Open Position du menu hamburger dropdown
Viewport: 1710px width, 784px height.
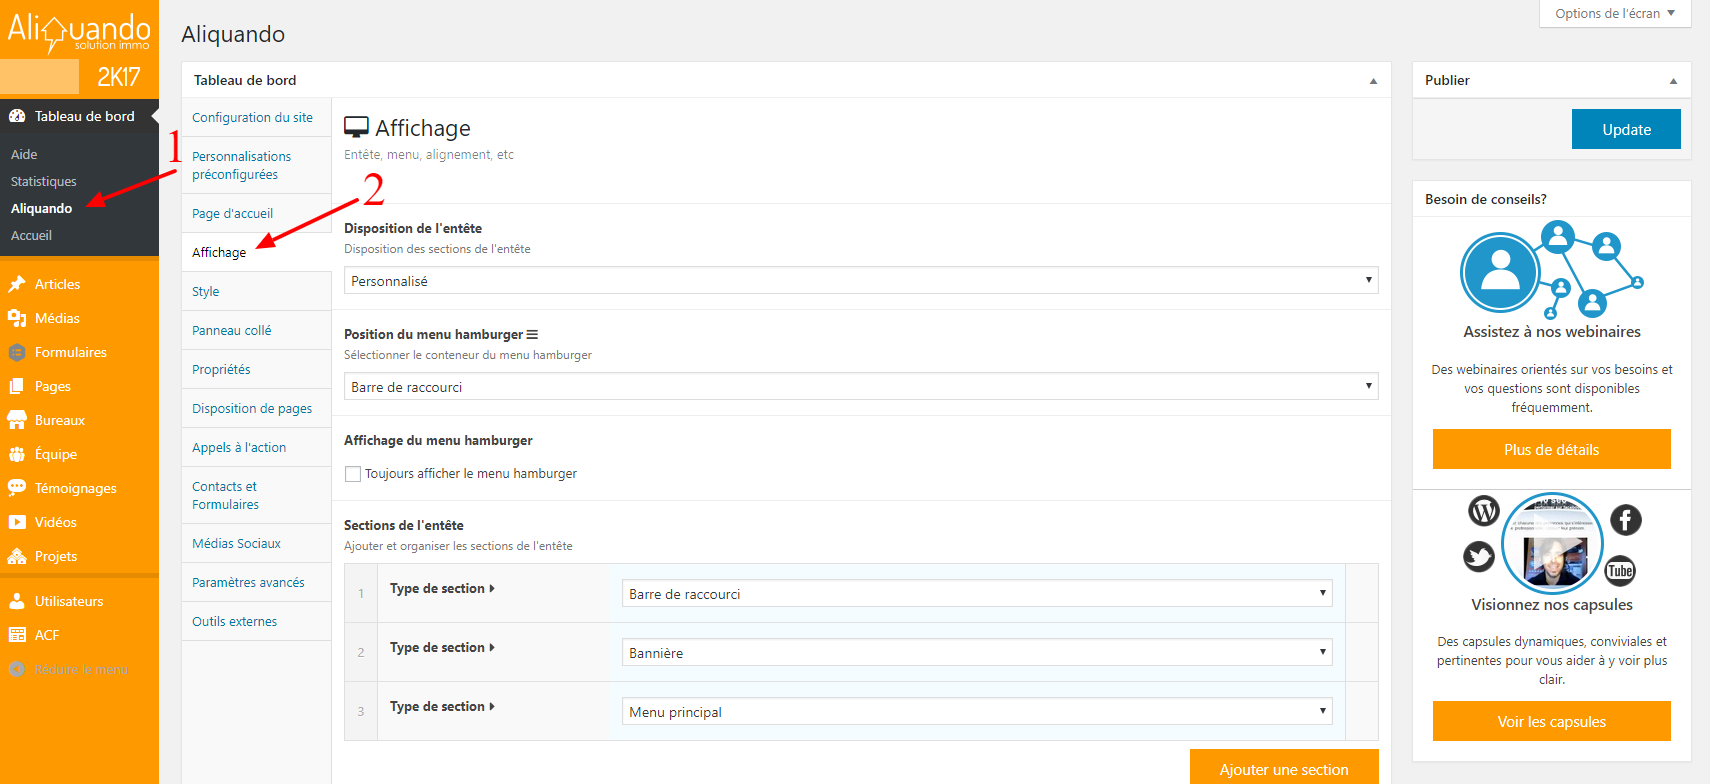tap(861, 387)
